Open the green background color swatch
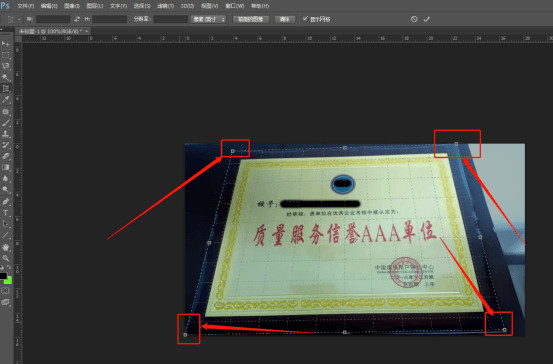This screenshot has width=553, height=364. point(8,280)
